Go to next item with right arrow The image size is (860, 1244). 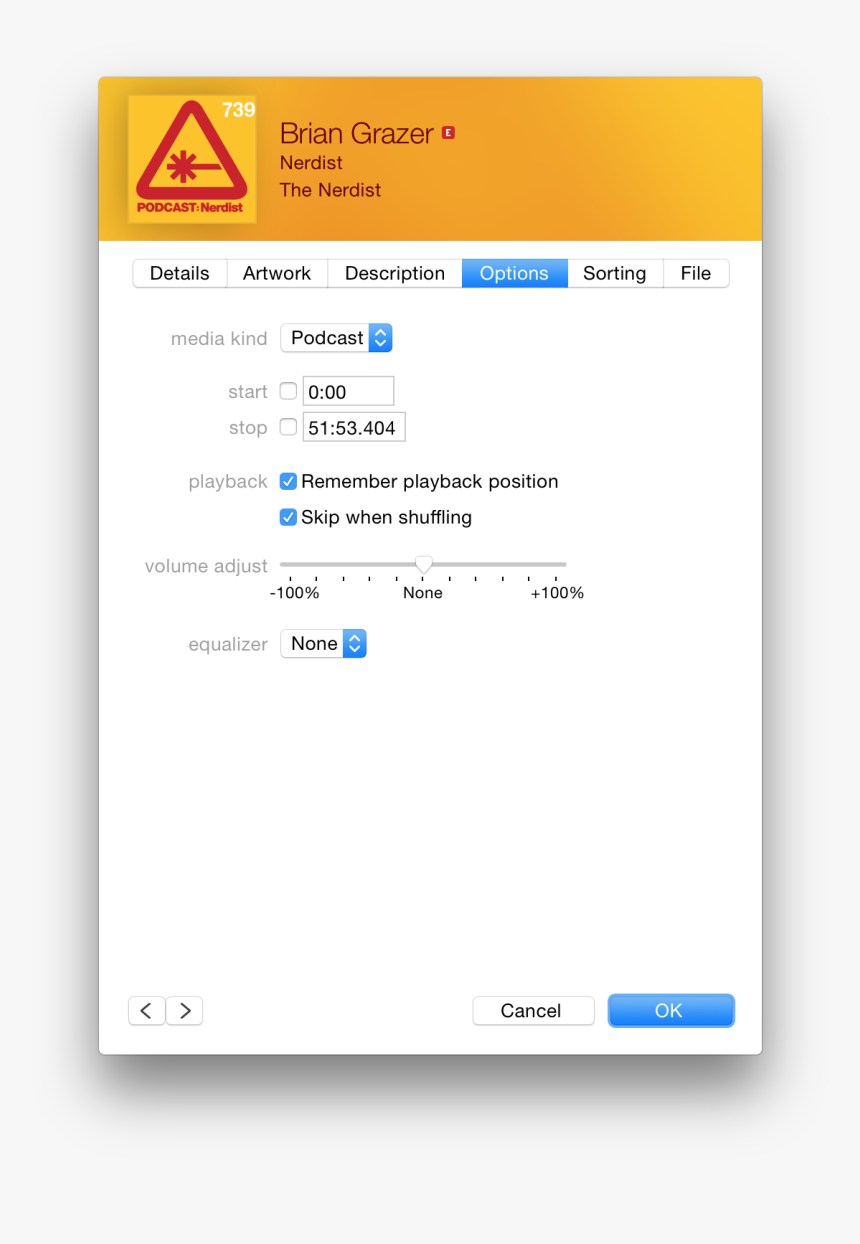coord(185,1011)
